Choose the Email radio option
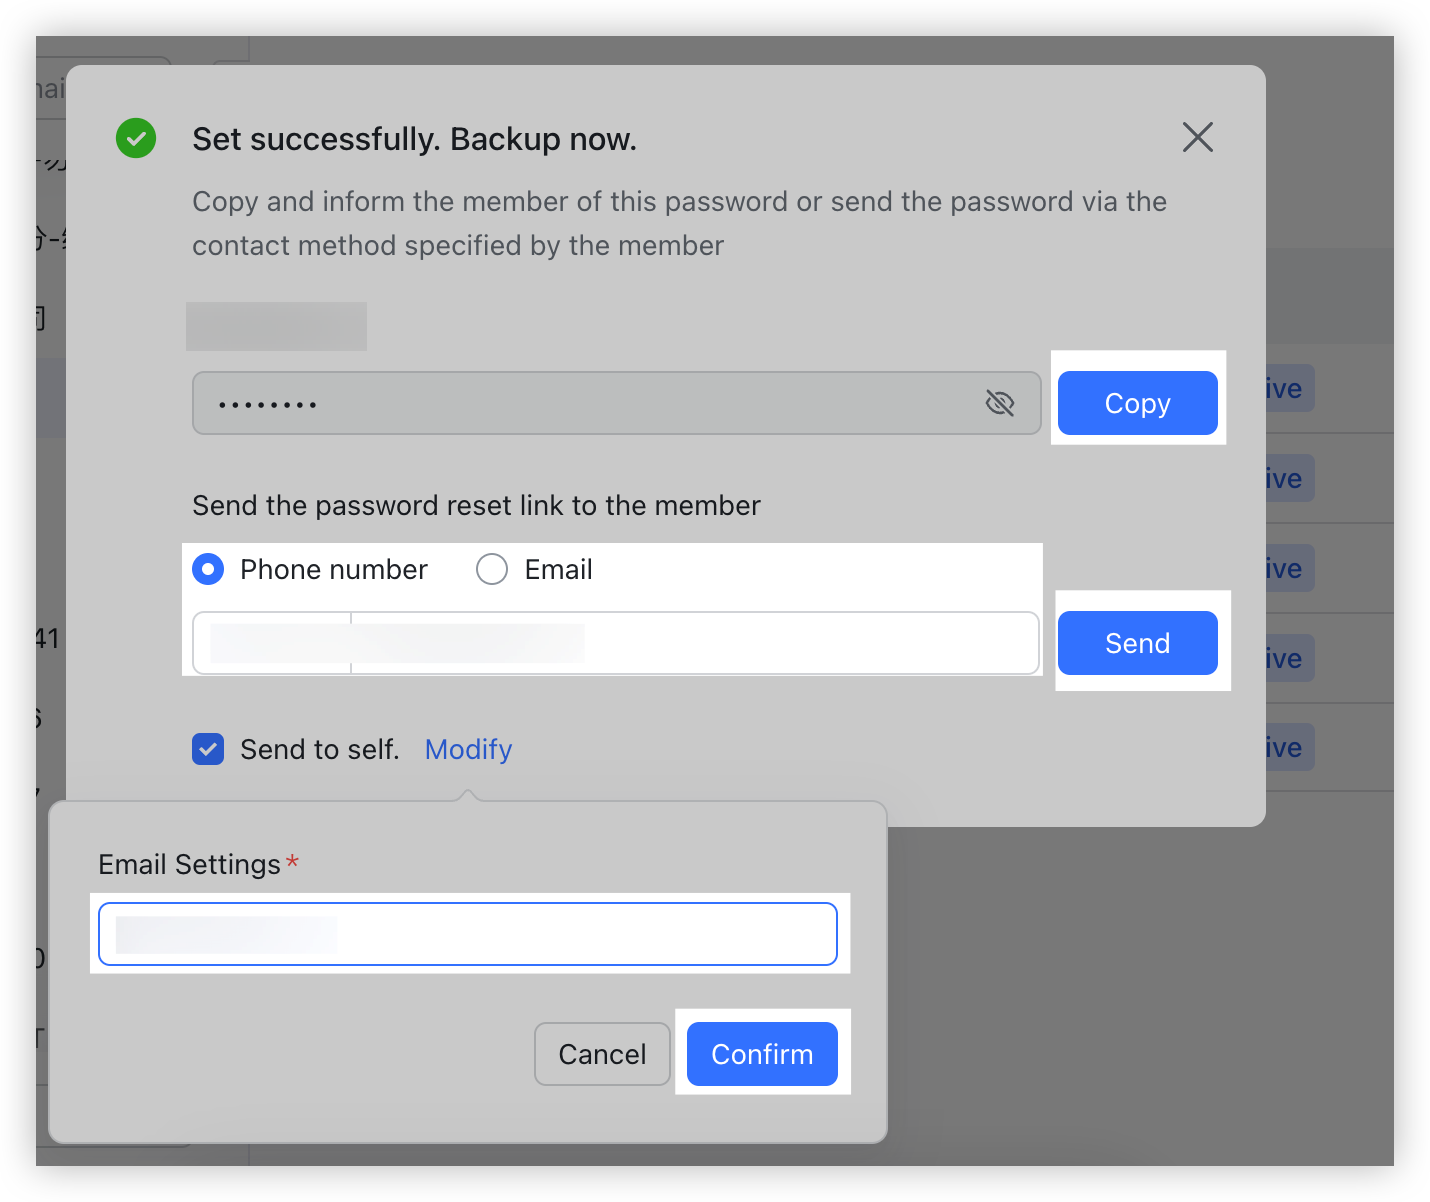Image resolution: width=1430 pixels, height=1202 pixels. point(492,569)
